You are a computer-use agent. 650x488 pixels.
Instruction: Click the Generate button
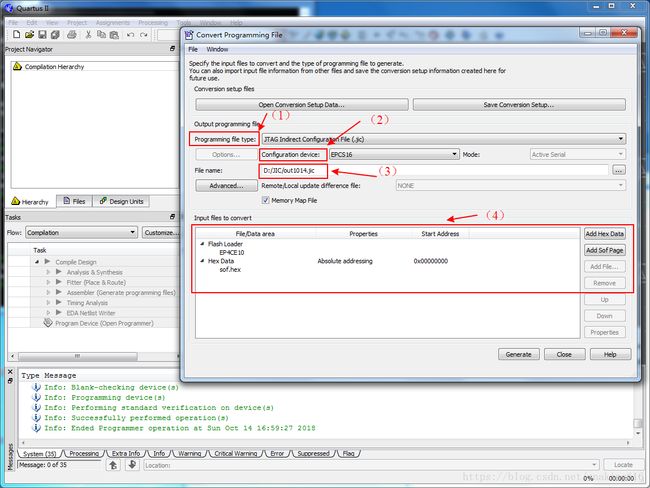pos(519,354)
